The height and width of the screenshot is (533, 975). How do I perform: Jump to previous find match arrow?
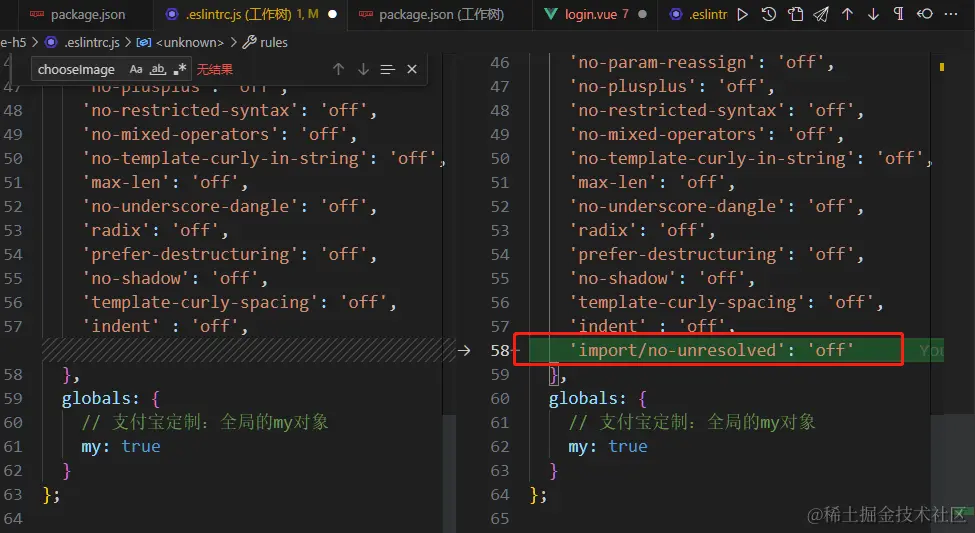pyautogui.click(x=338, y=69)
